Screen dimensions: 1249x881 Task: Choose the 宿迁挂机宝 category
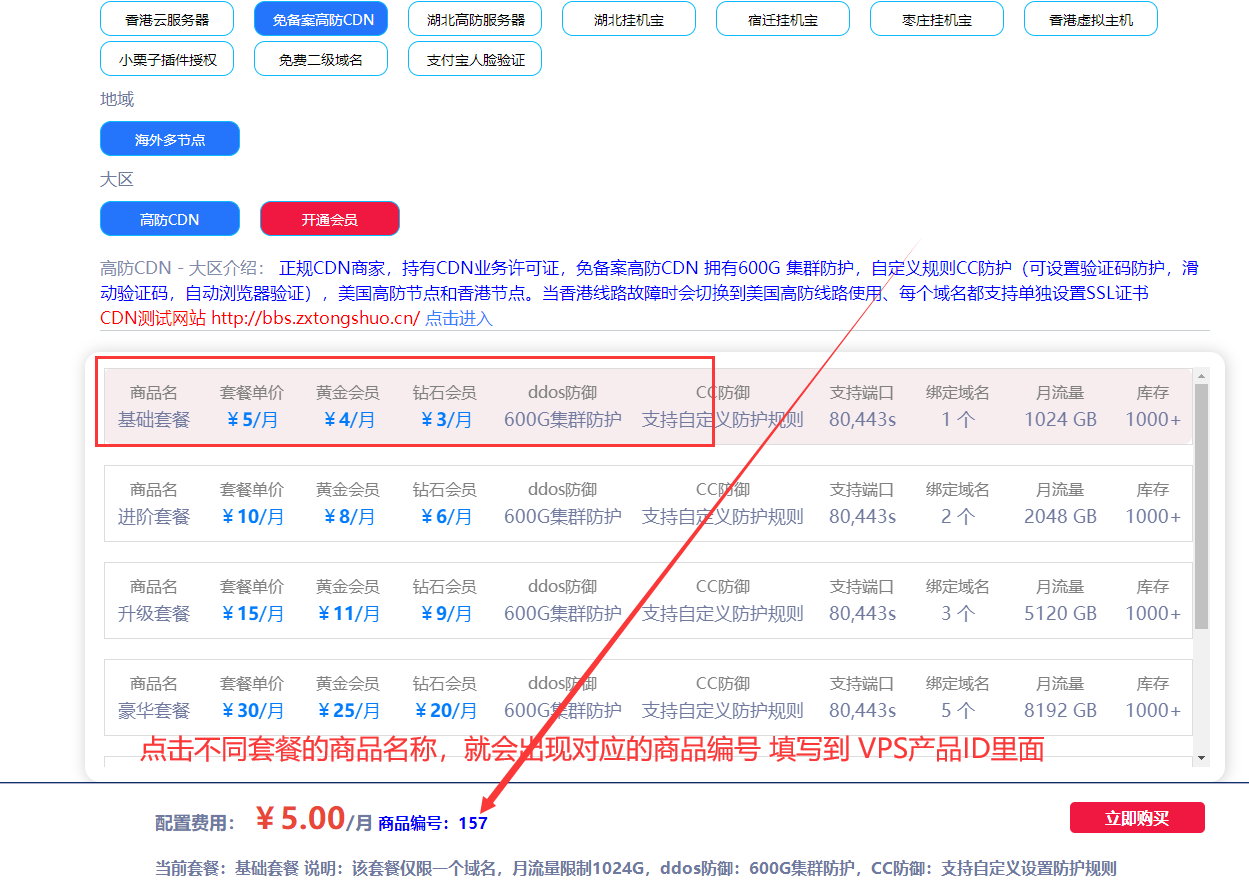783,19
